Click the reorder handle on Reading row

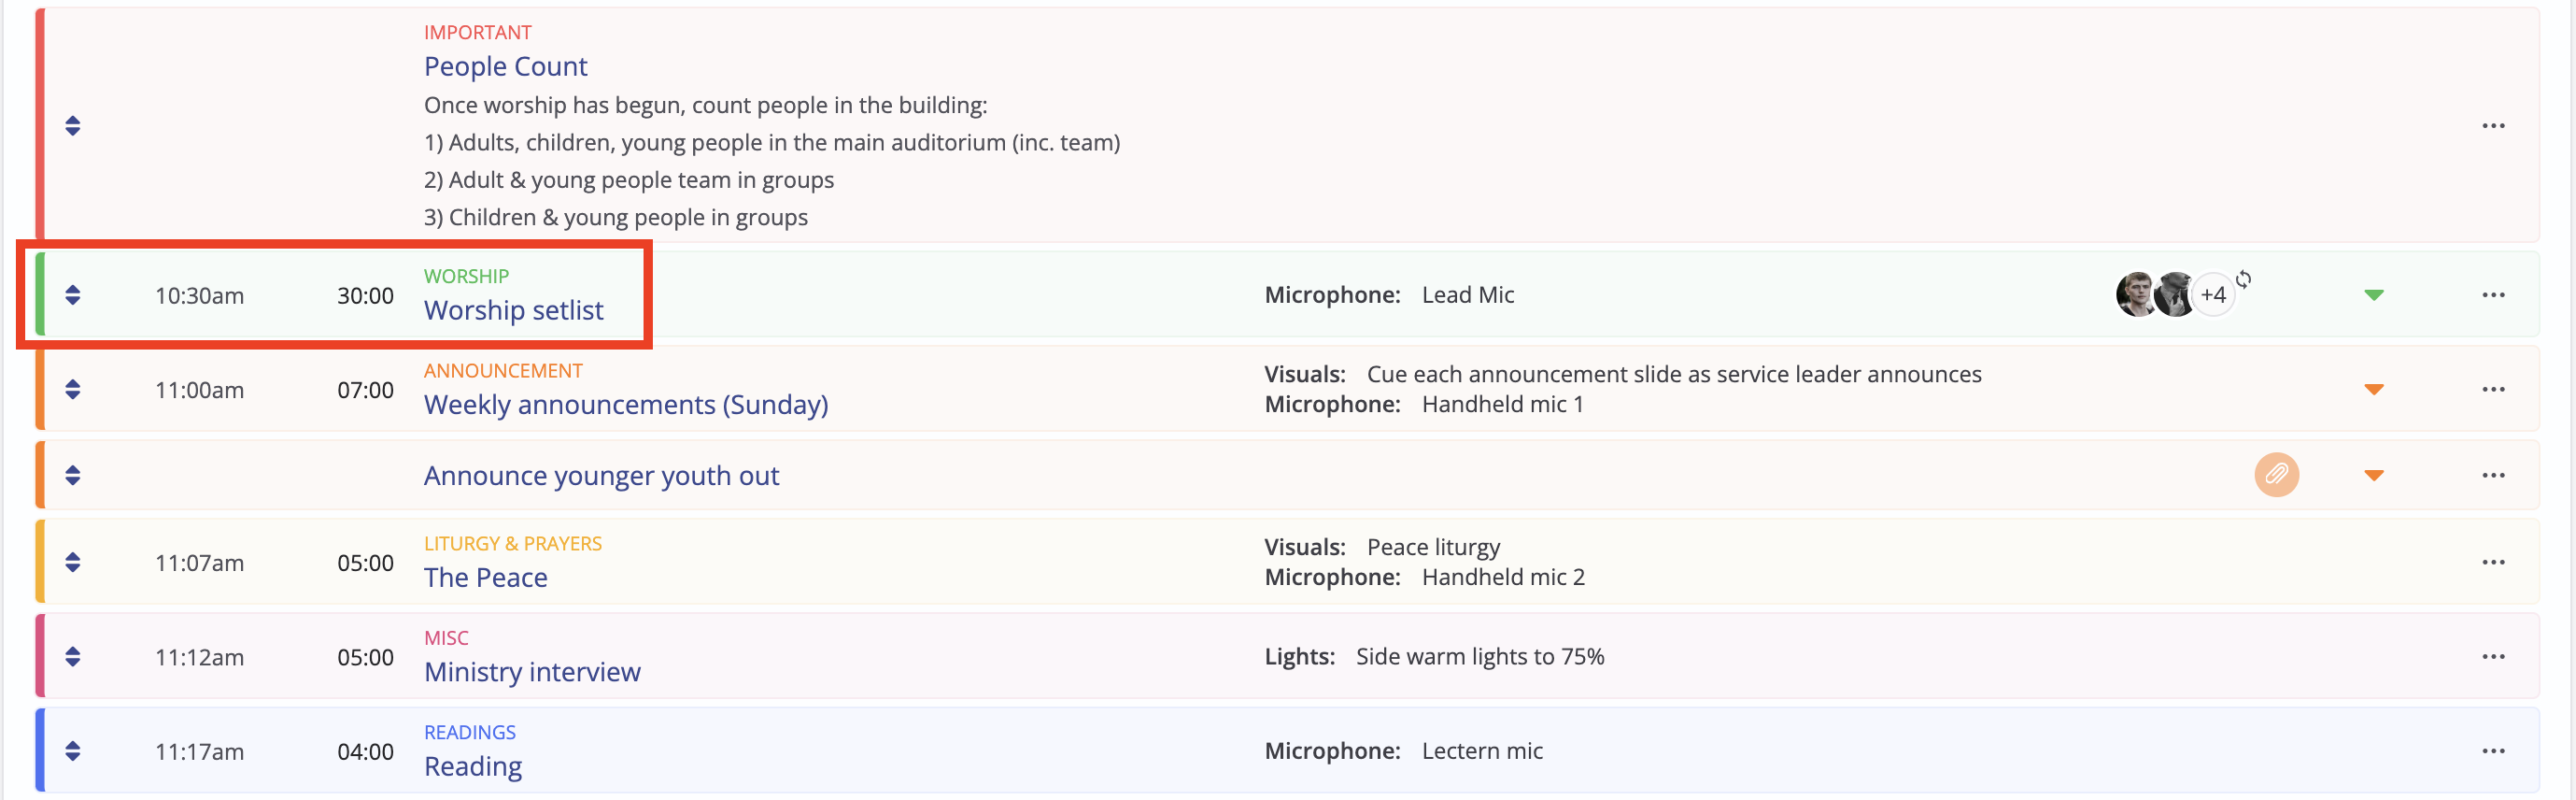pos(72,751)
